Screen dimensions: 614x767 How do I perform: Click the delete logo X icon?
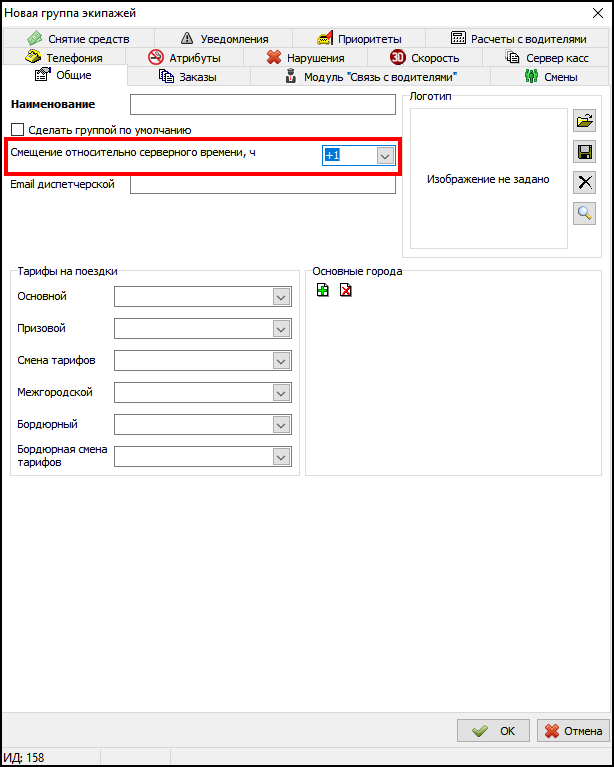point(585,182)
